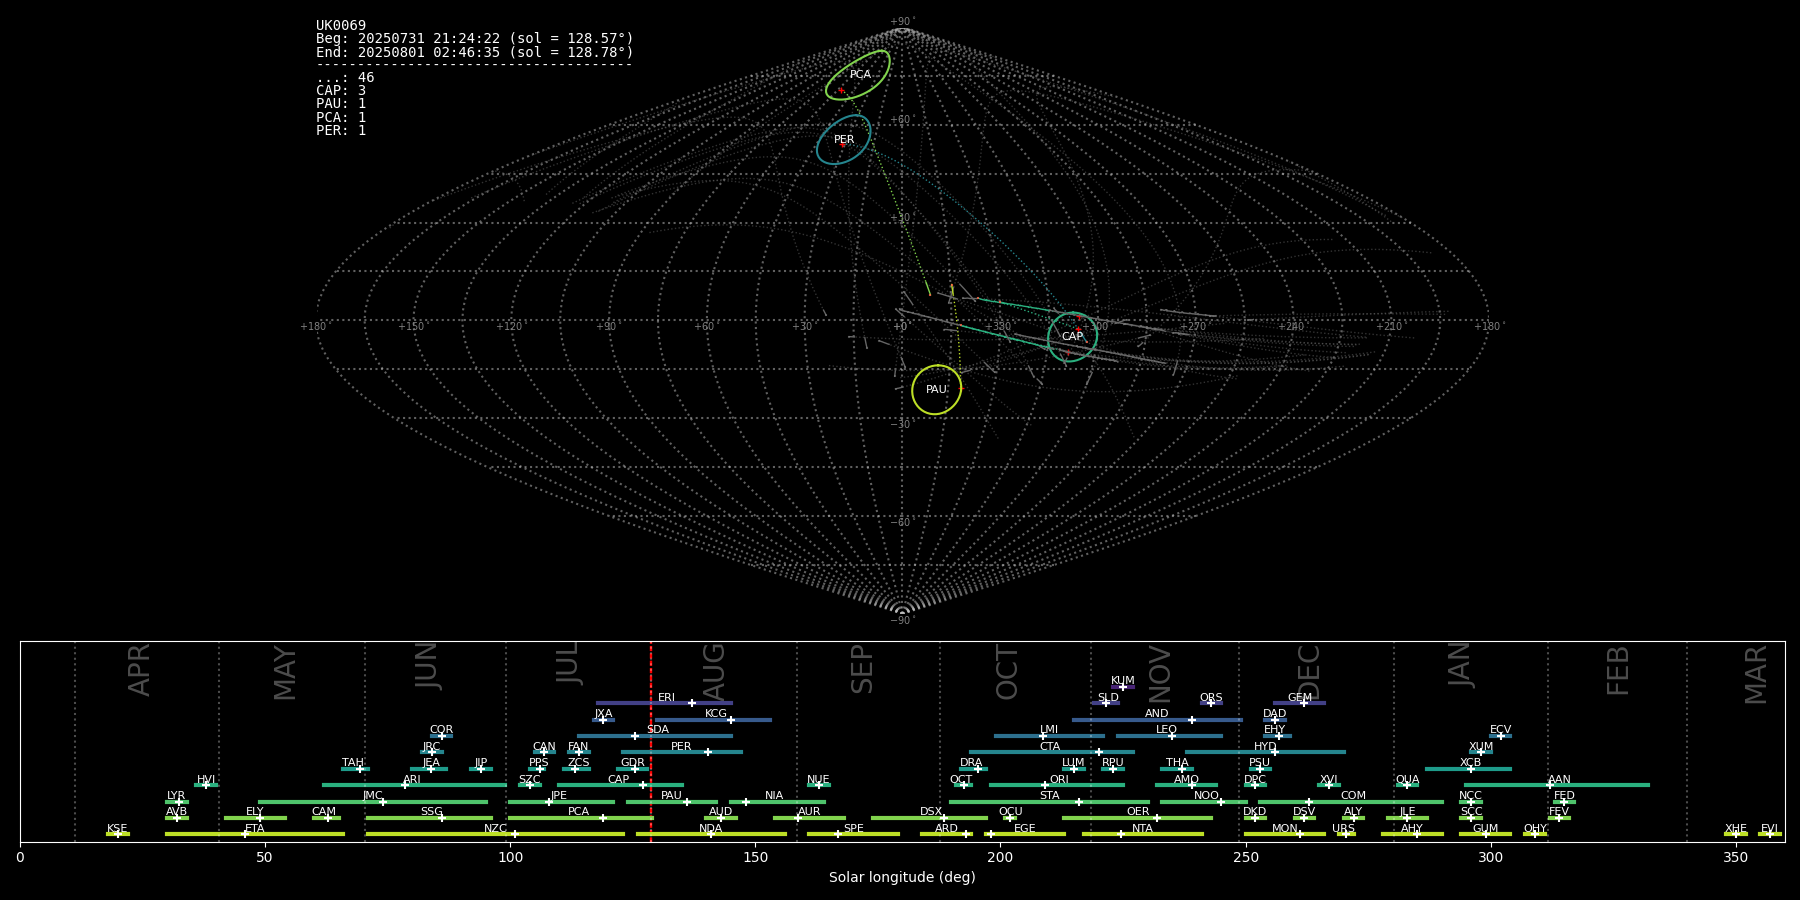
Task: Click the 'PAU: 1' count in the legend
Action: click(x=341, y=104)
